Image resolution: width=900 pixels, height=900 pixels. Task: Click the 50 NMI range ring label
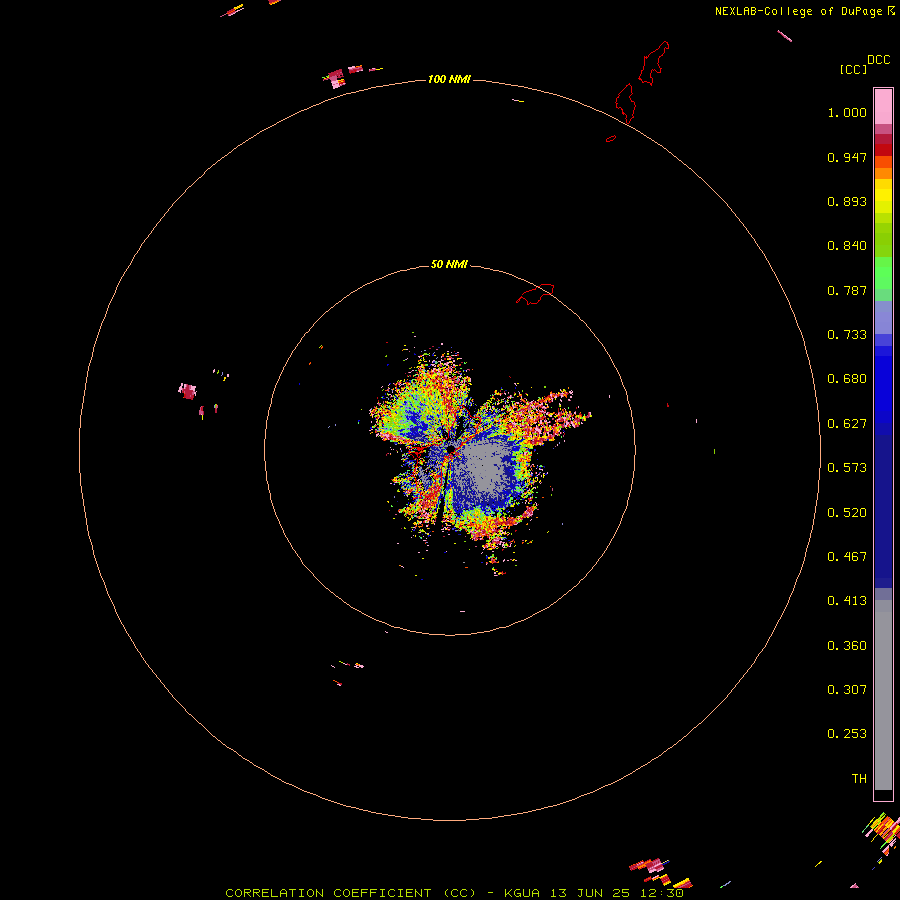449,264
